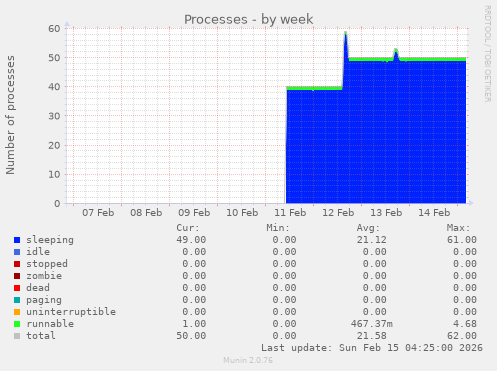Click the '11 Feb' x-axis label

[290, 213]
